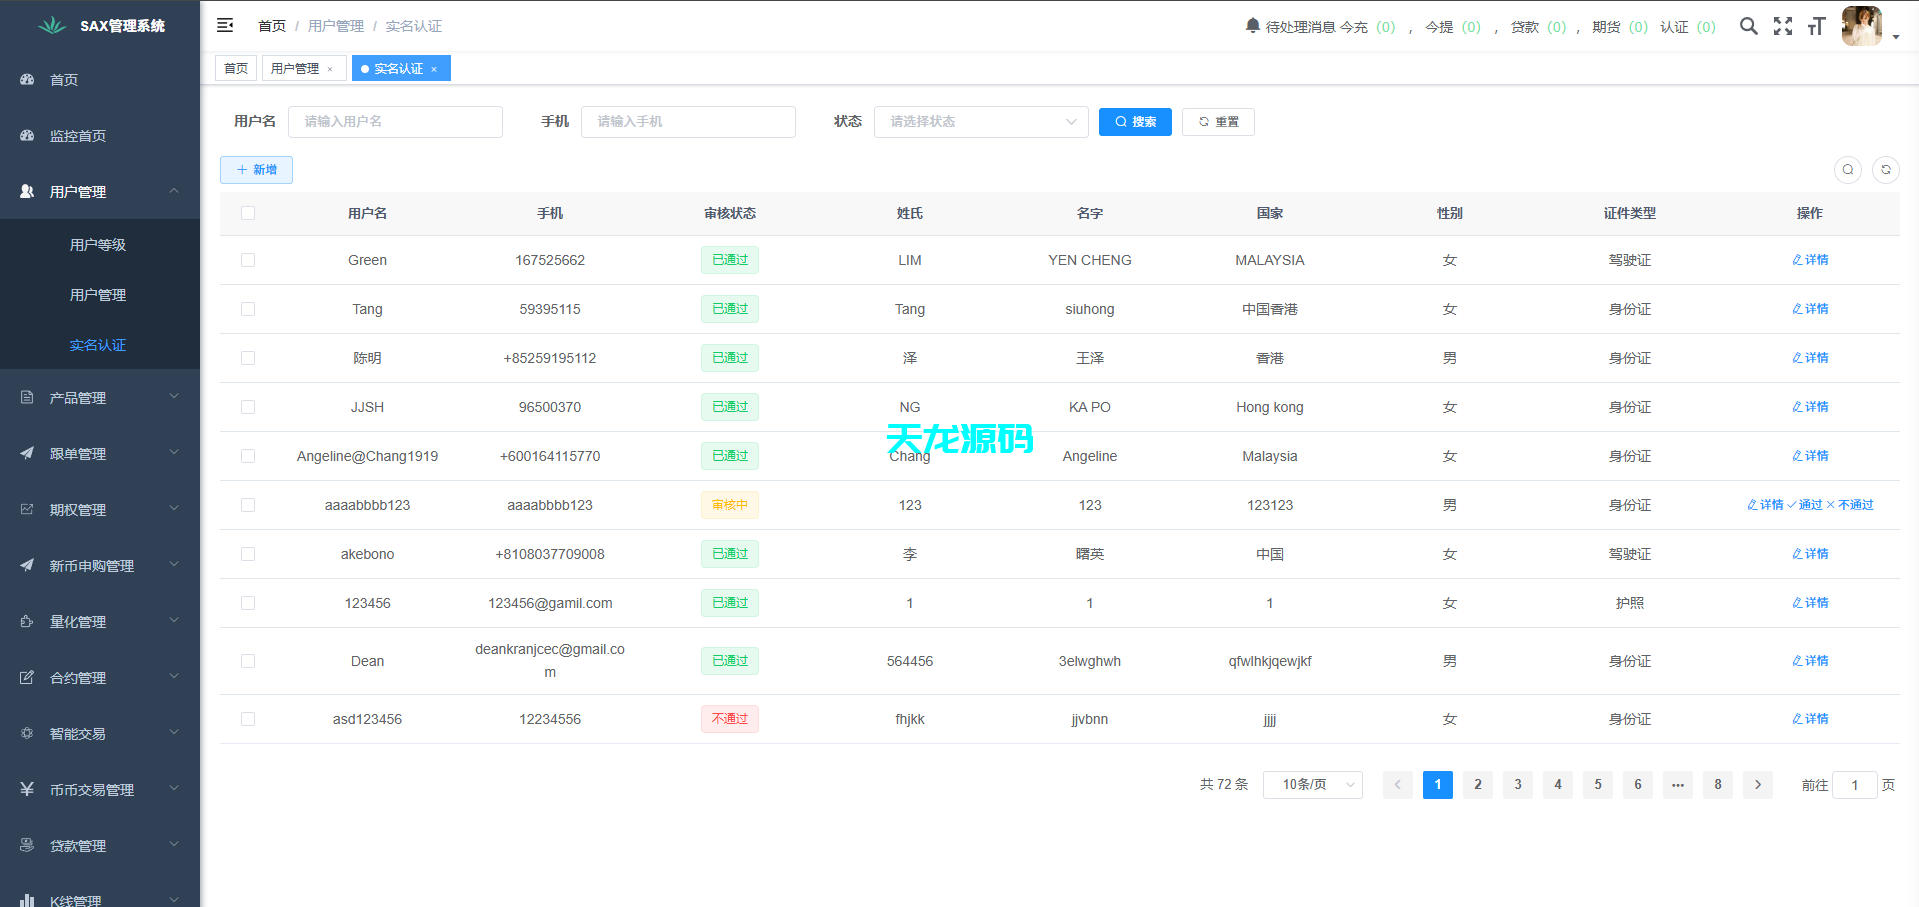Open the 请选择状态 status dropdown
This screenshot has height=907, width=1919.
980,121
